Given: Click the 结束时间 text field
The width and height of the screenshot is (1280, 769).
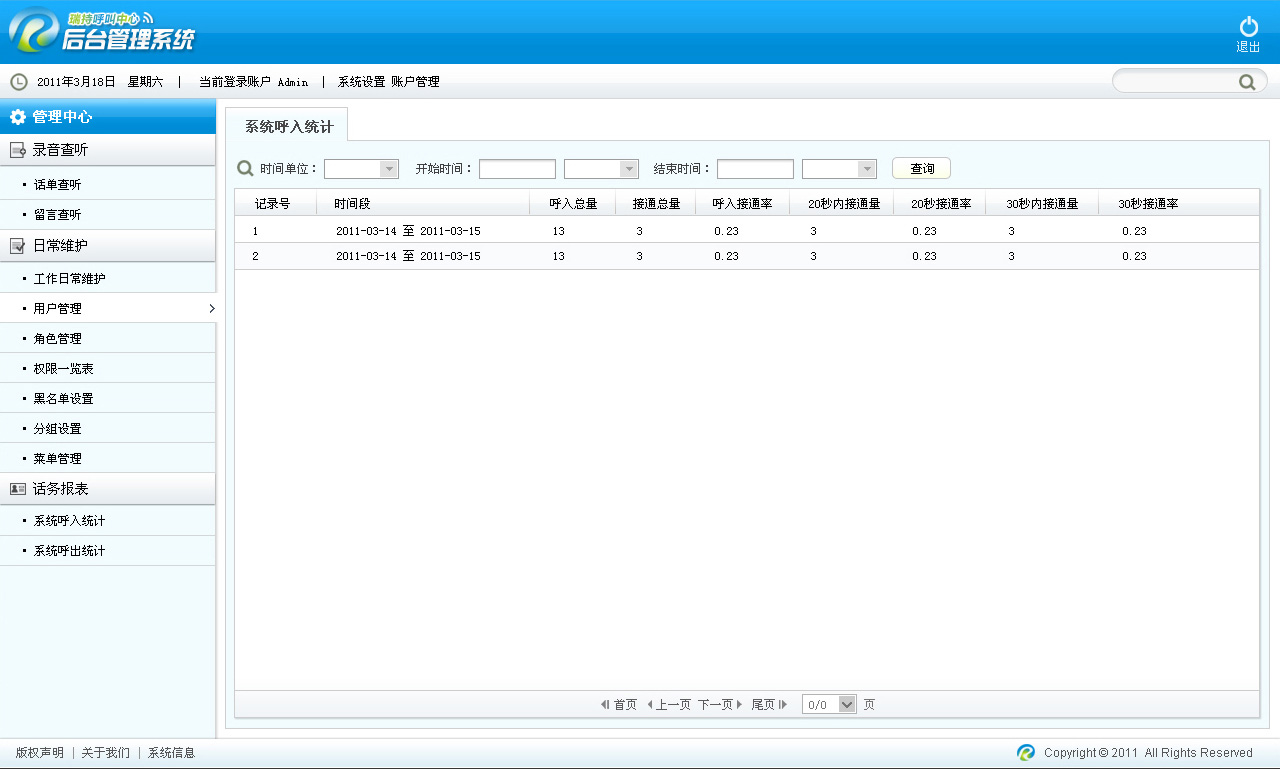Looking at the screenshot, I should [755, 169].
